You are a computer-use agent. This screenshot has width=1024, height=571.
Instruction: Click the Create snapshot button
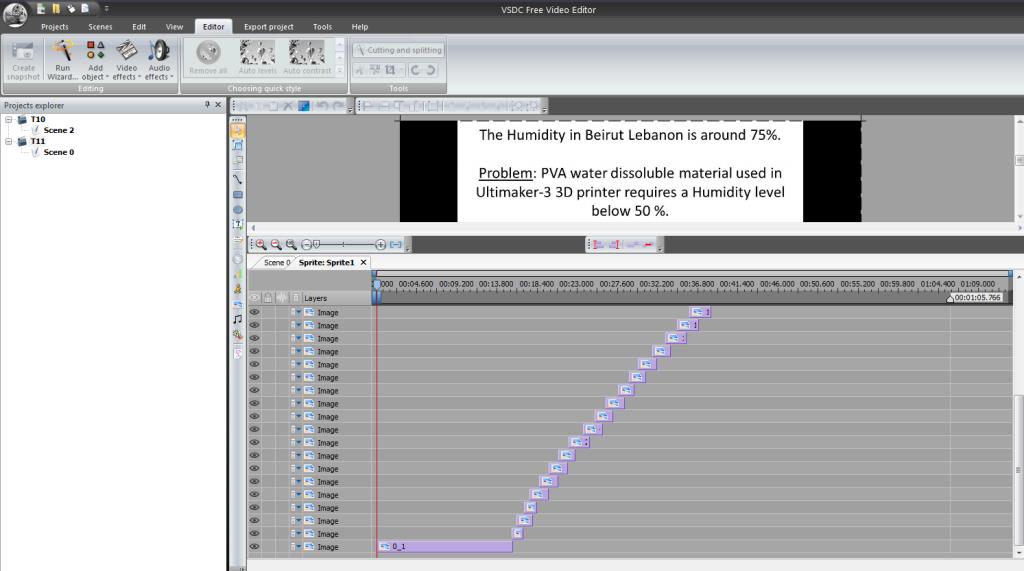24,60
